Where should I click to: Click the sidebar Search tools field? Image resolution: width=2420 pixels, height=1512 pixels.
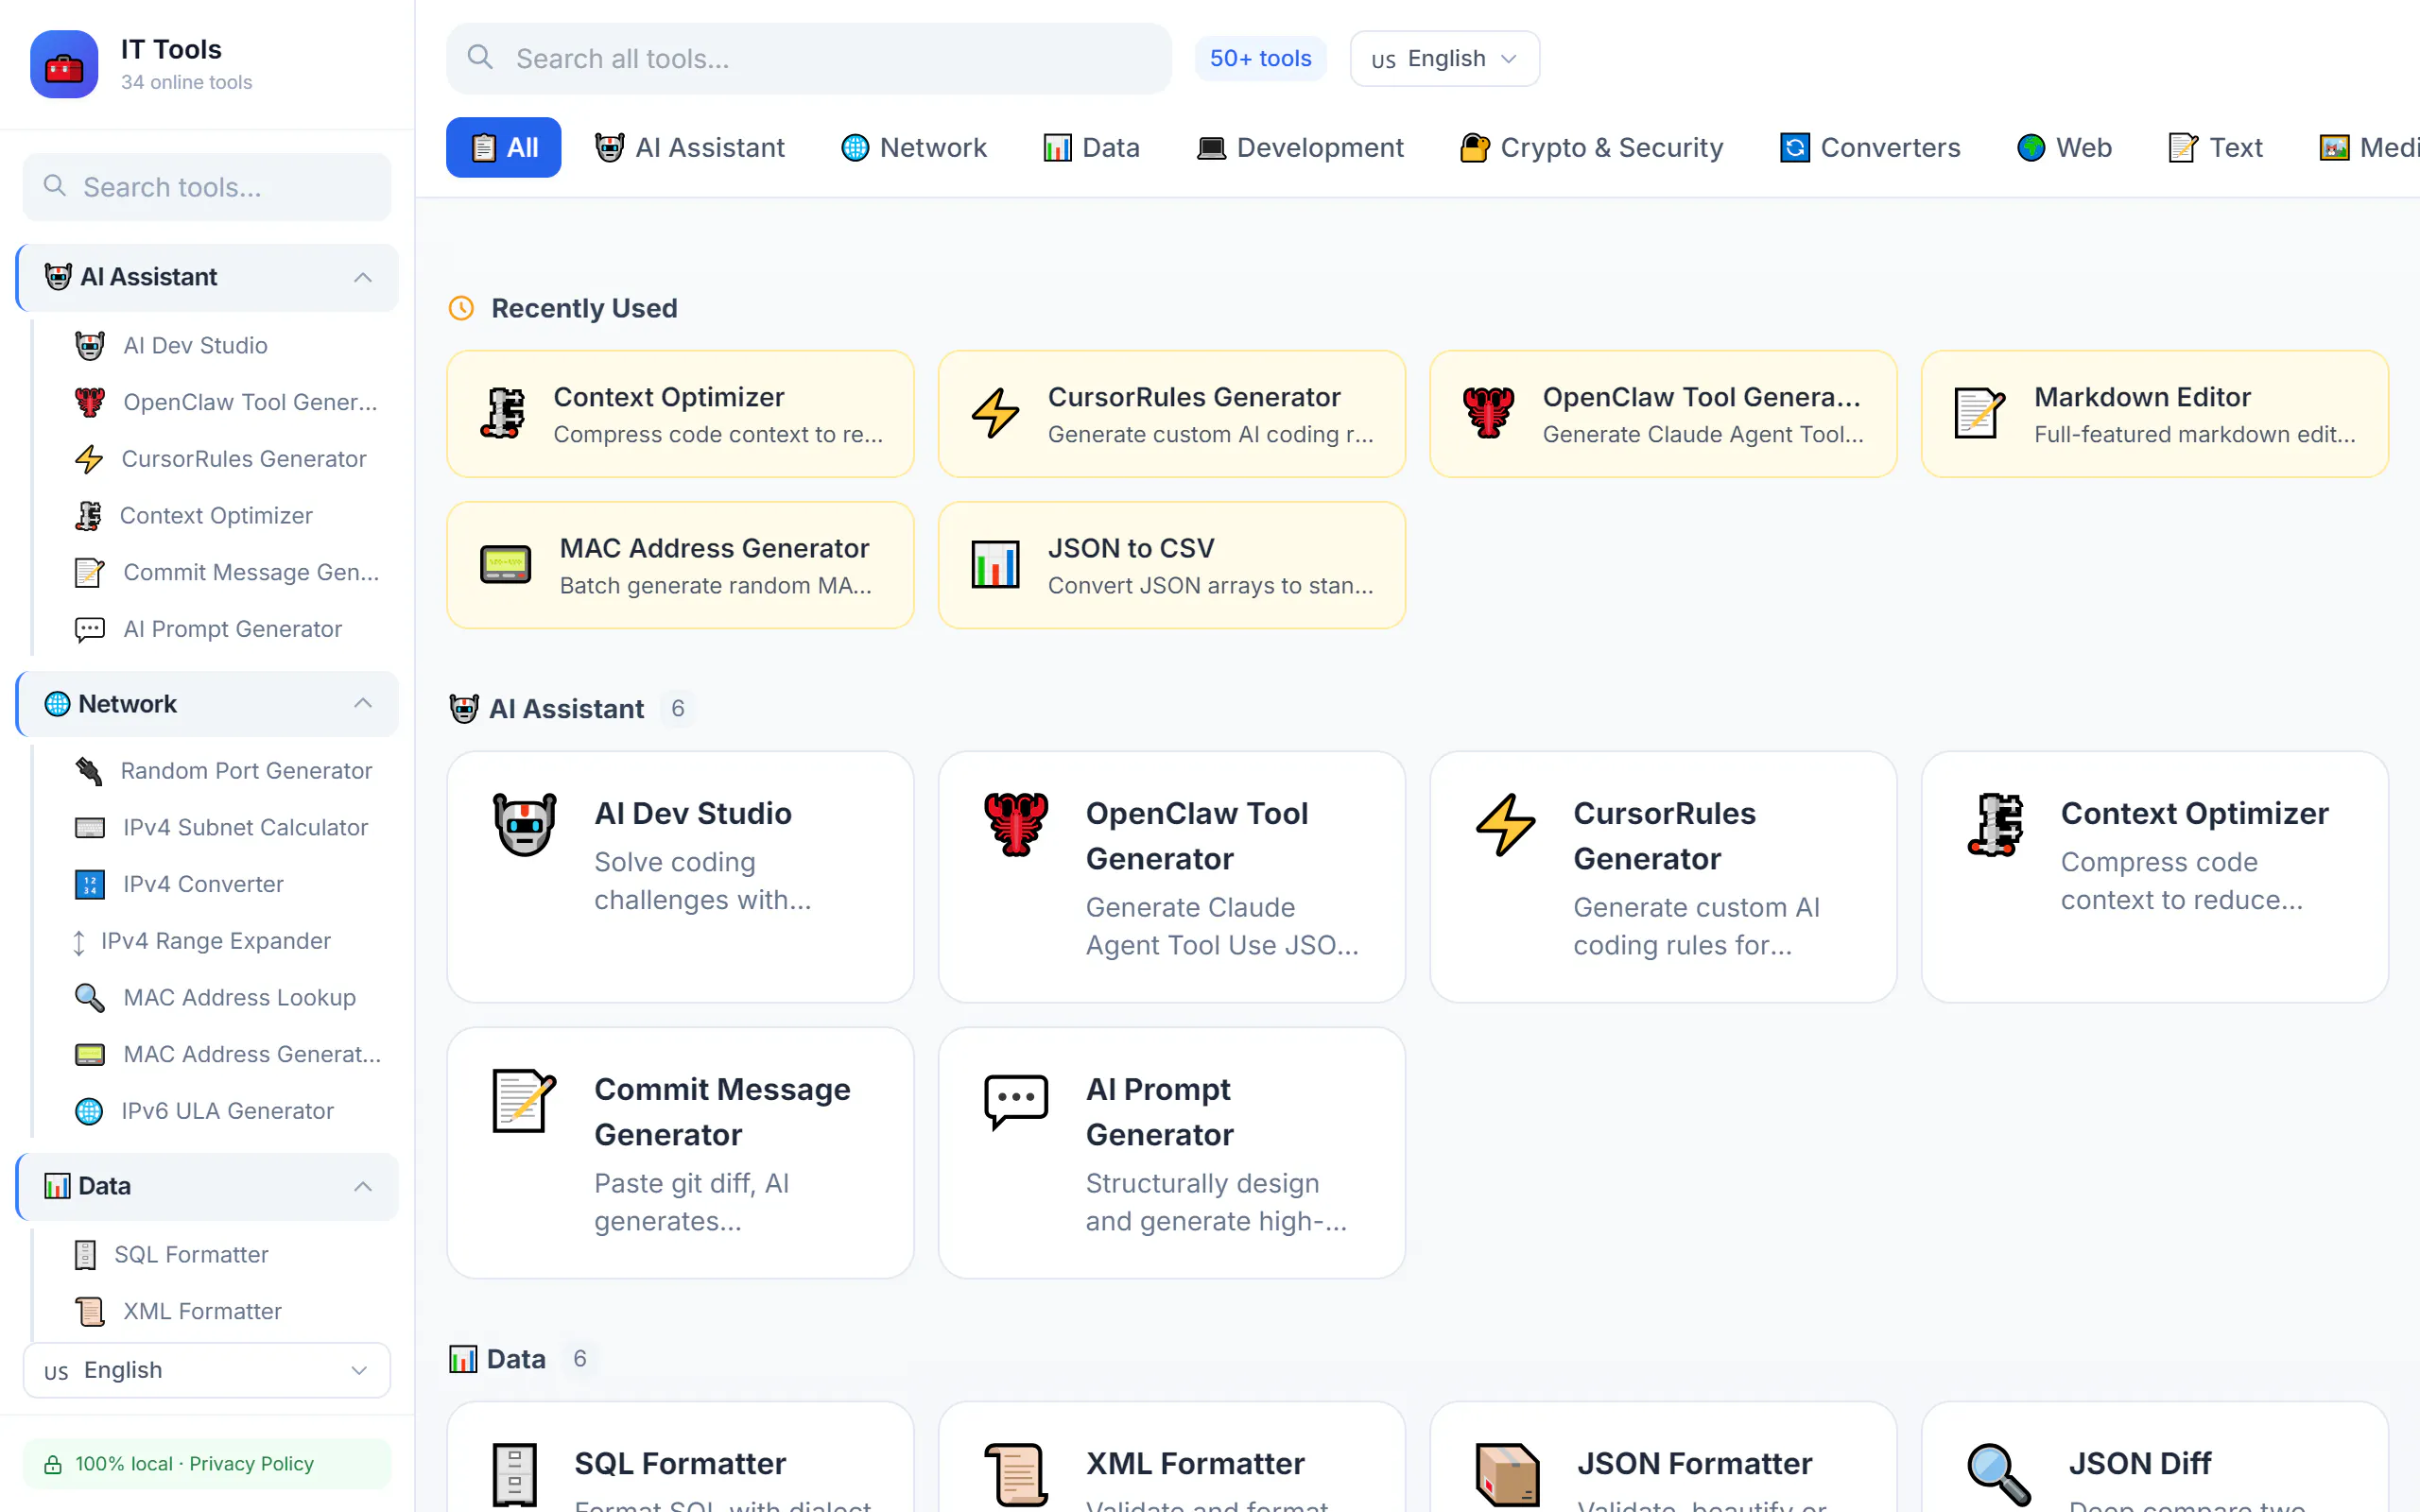click(207, 187)
